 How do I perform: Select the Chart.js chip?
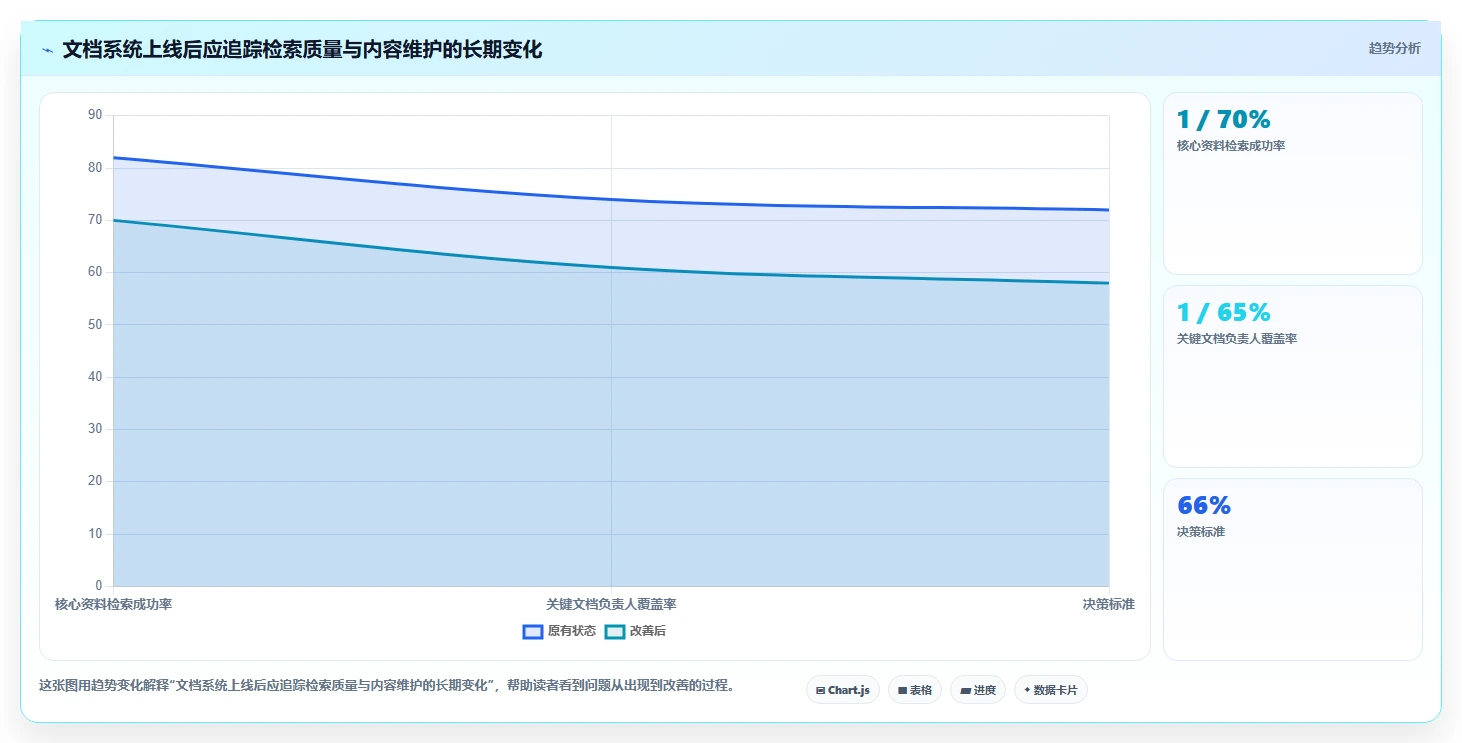(842, 690)
